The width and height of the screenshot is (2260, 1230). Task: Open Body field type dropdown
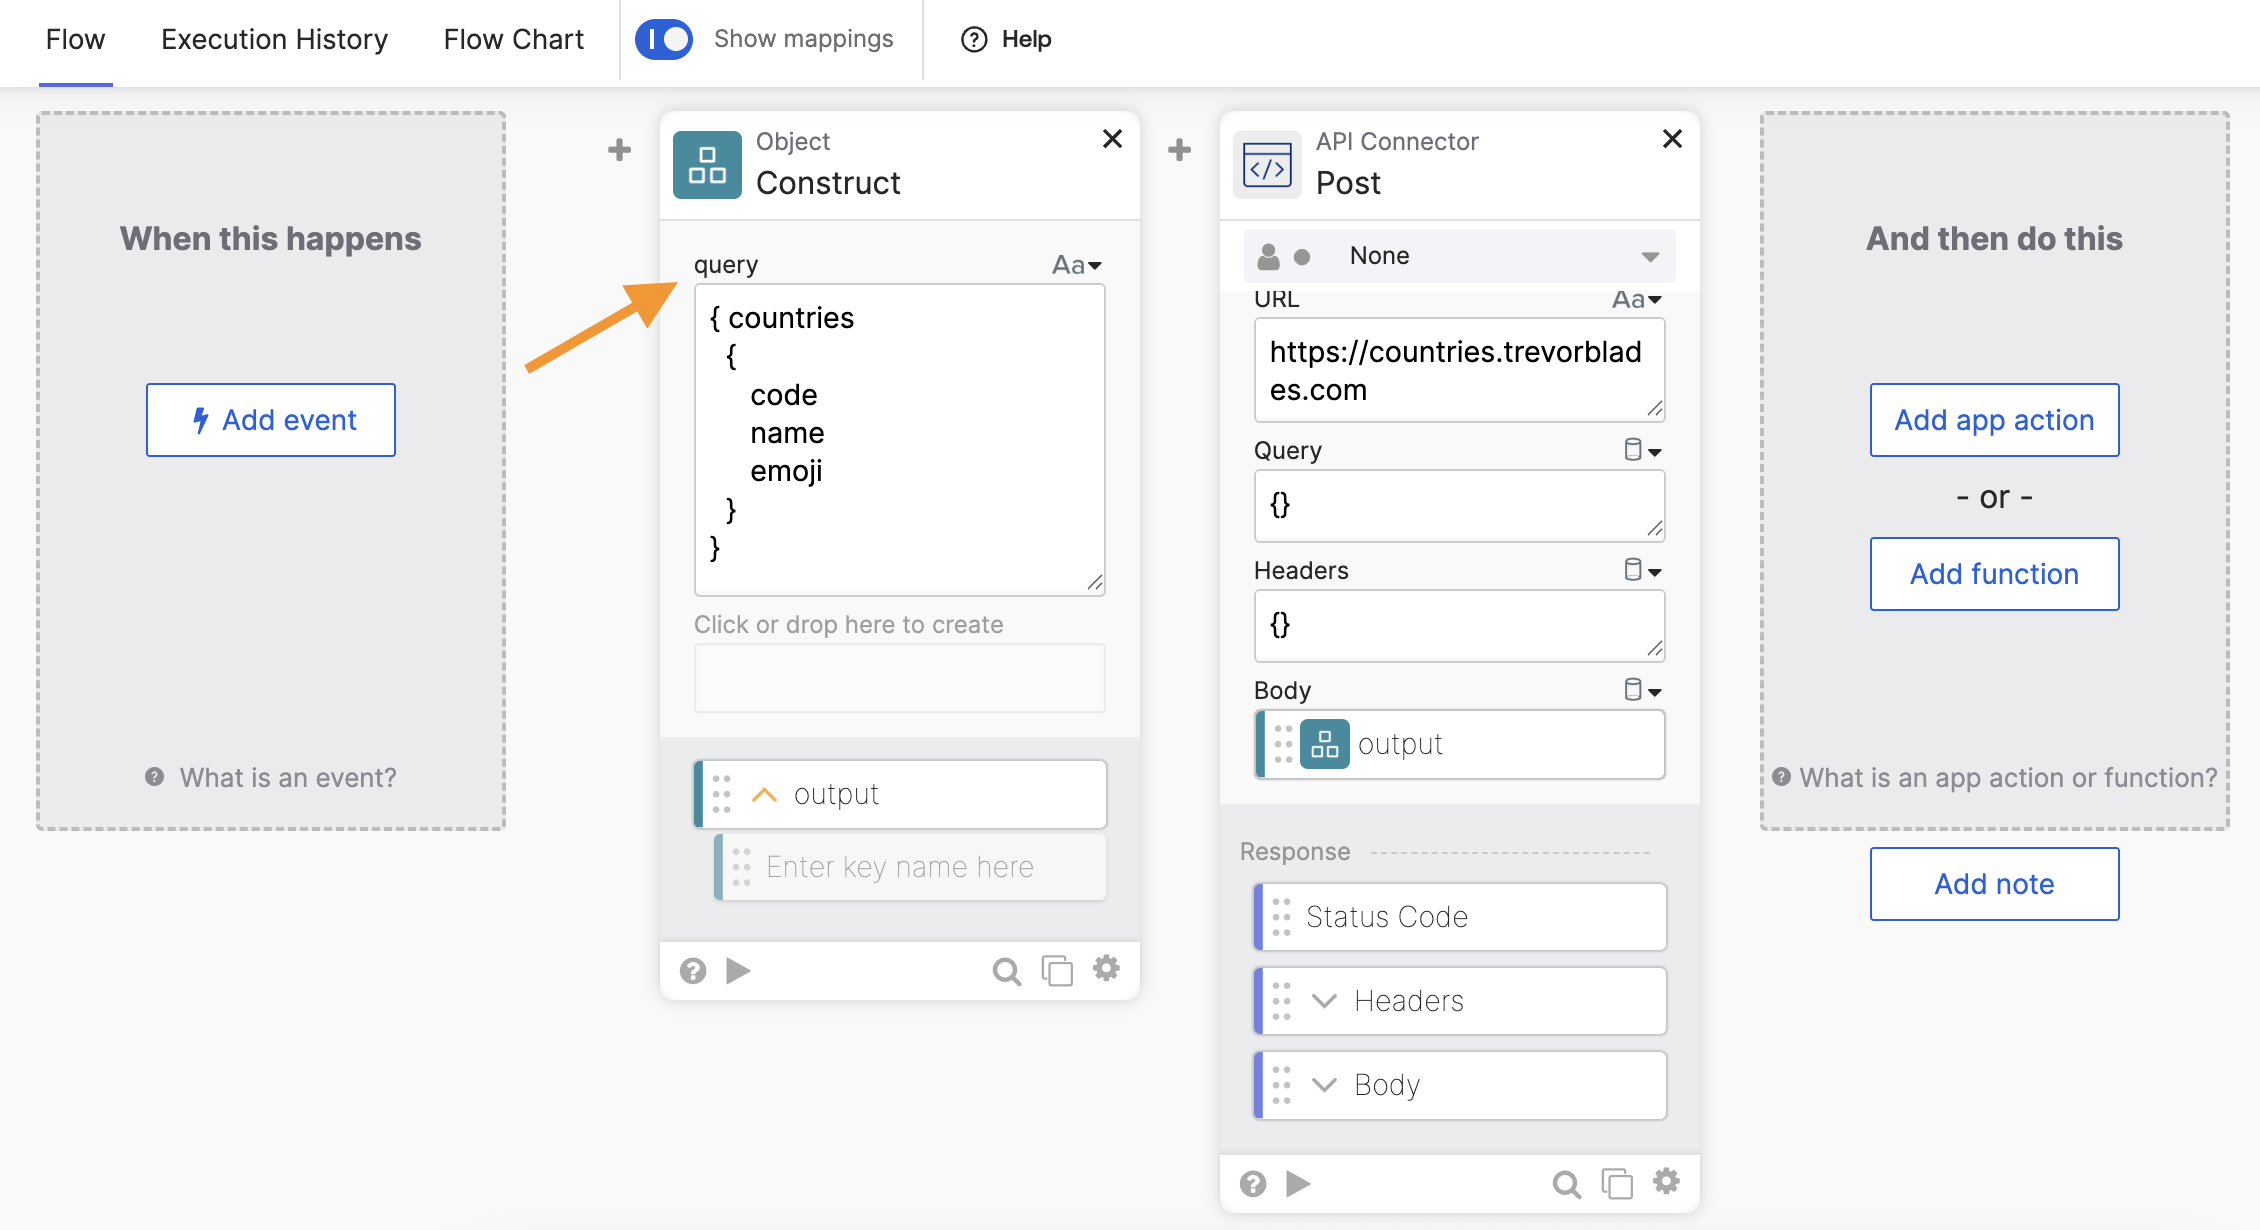pos(1642,690)
